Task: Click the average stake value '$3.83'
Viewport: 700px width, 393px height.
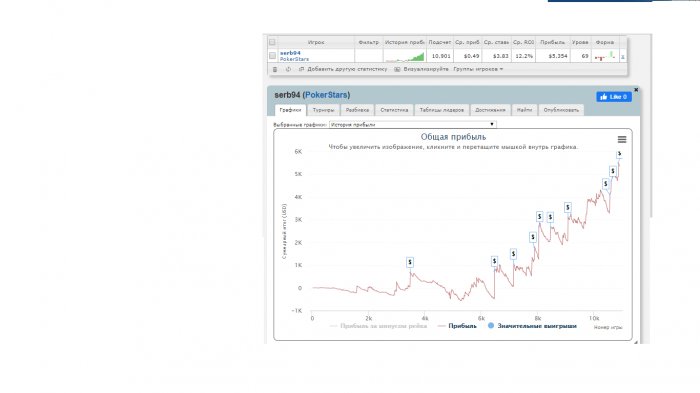Action: tap(500, 56)
